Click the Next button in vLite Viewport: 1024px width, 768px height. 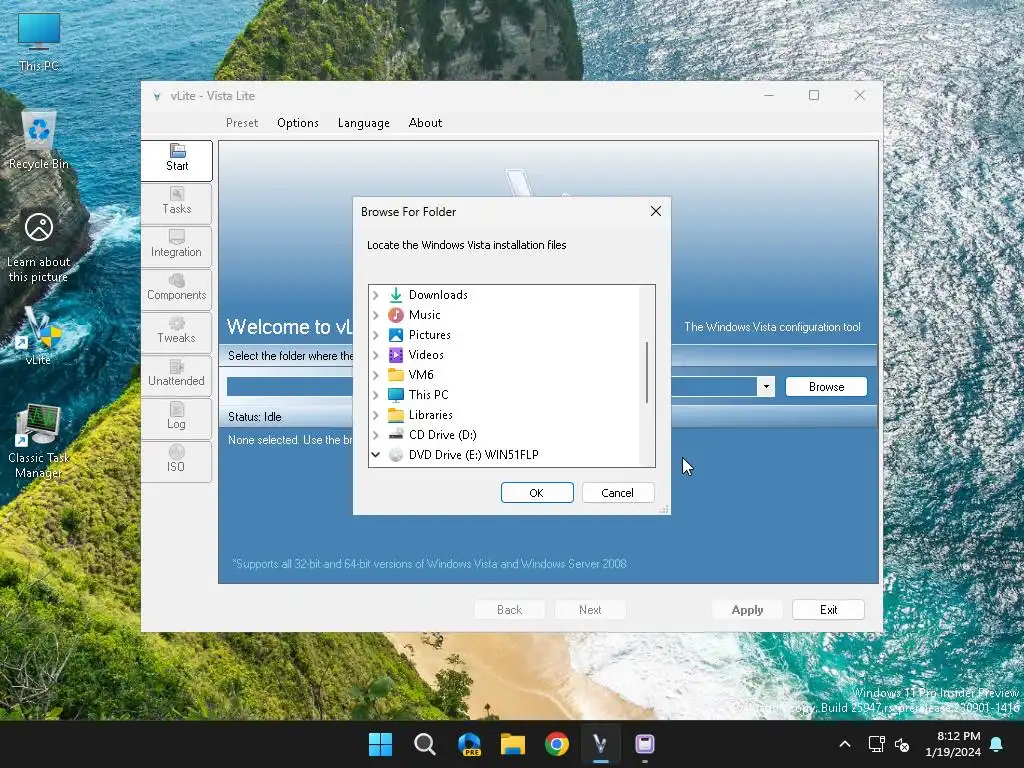[590, 609]
